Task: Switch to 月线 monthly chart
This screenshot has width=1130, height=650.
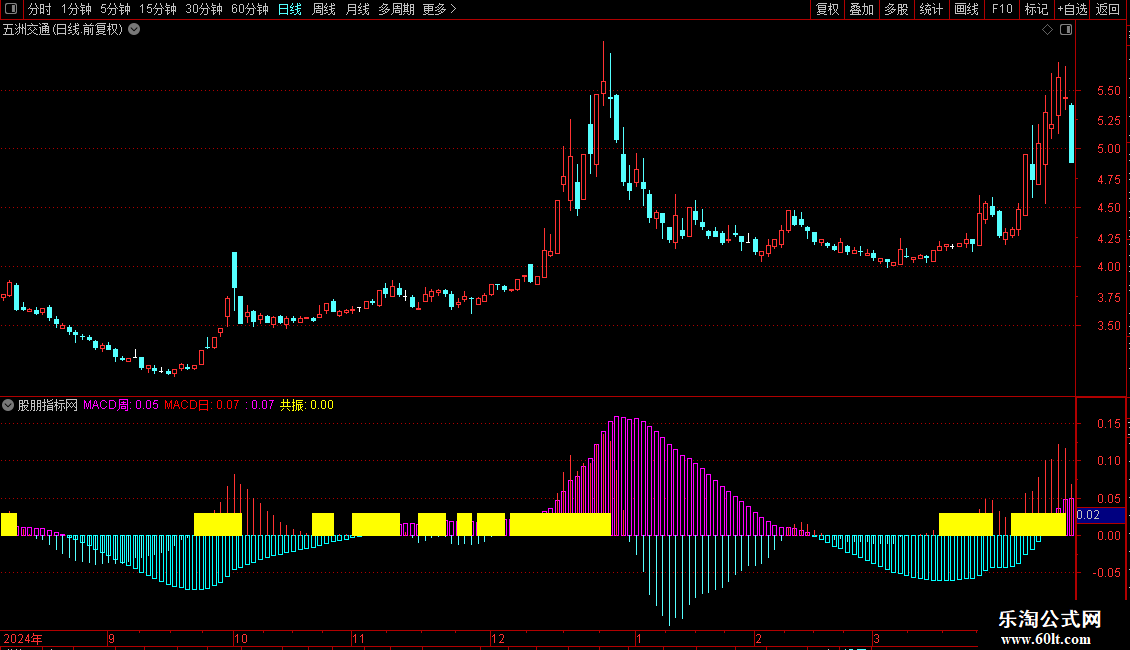Action: tap(357, 9)
